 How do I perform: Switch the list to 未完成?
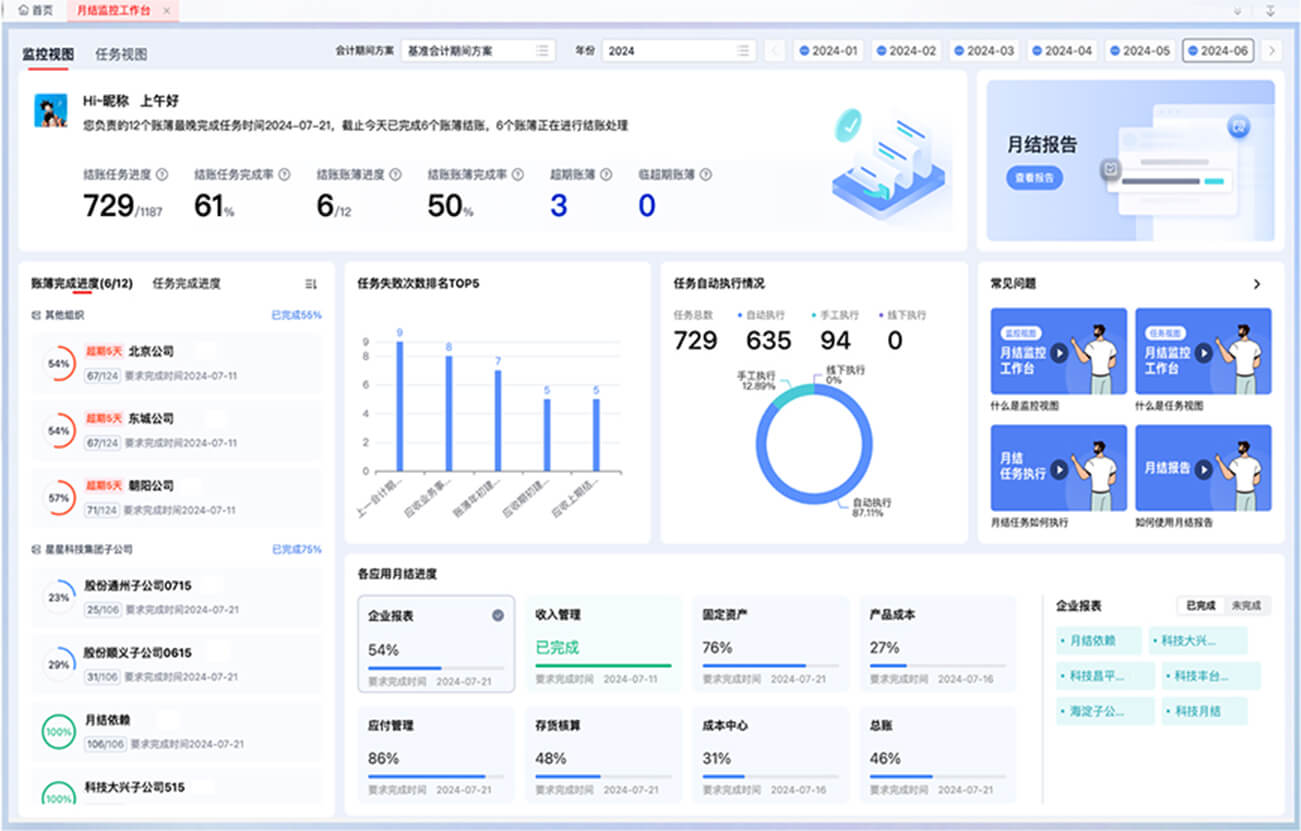tap(1246, 606)
